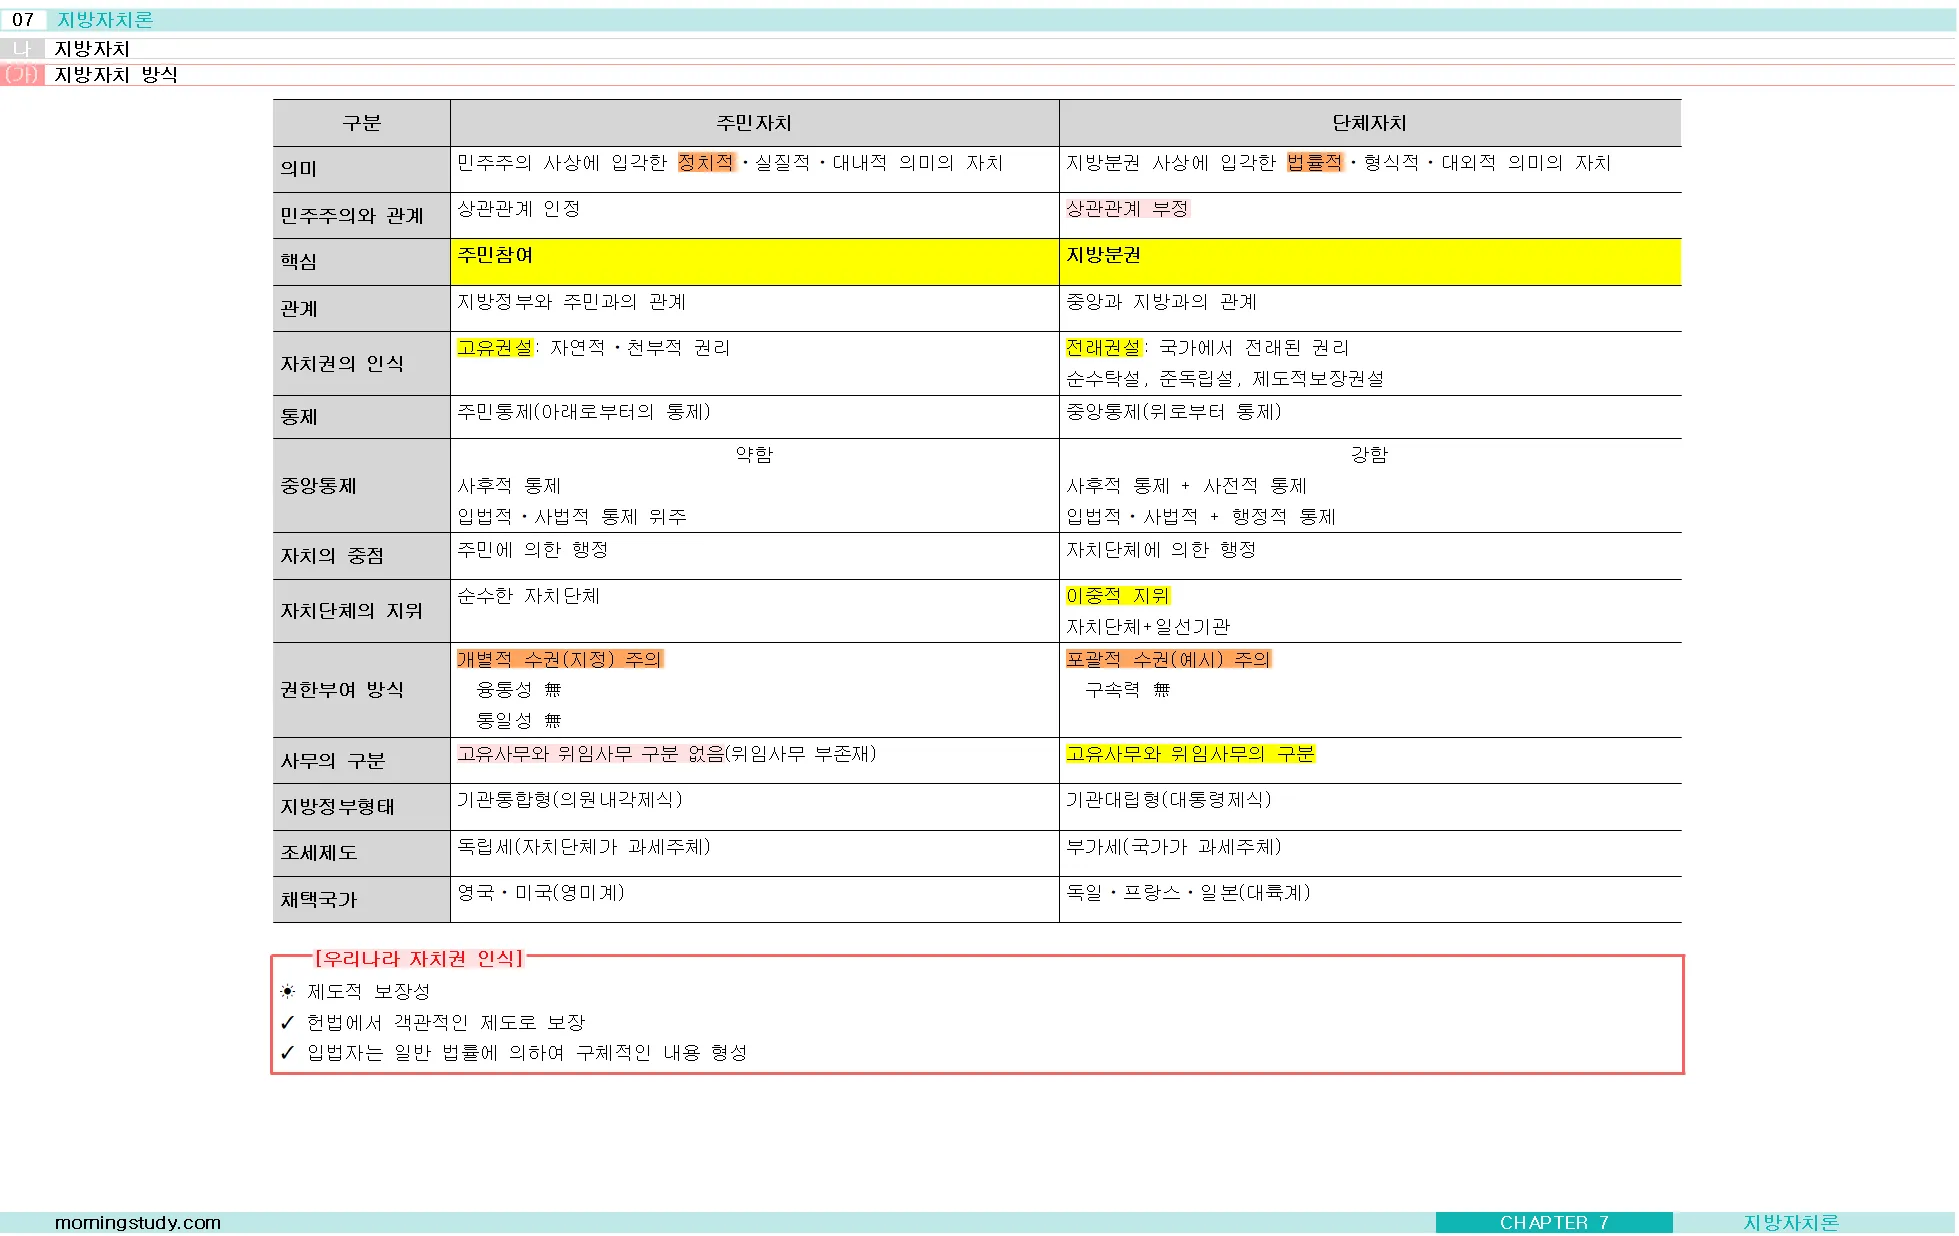Click '입법자는 일반 법률에 의하여' line
Screen dimensions: 1959x1236
coord(527,1053)
